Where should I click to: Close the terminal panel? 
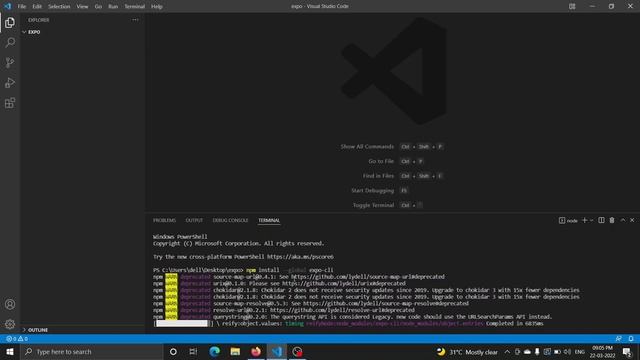[x=632, y=220]
